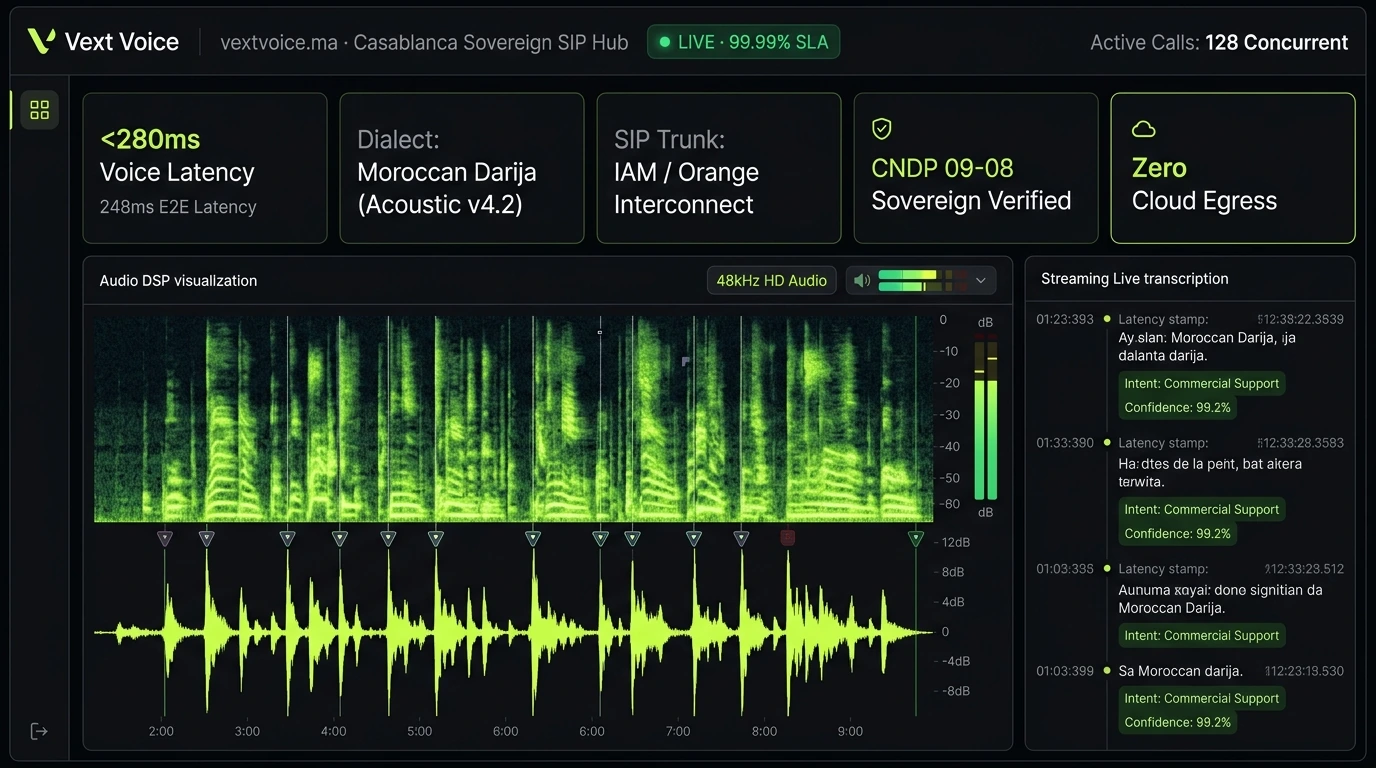Click the 'Zero' heading text
Screen dimensions: 1376x768
click(1159, 168)
